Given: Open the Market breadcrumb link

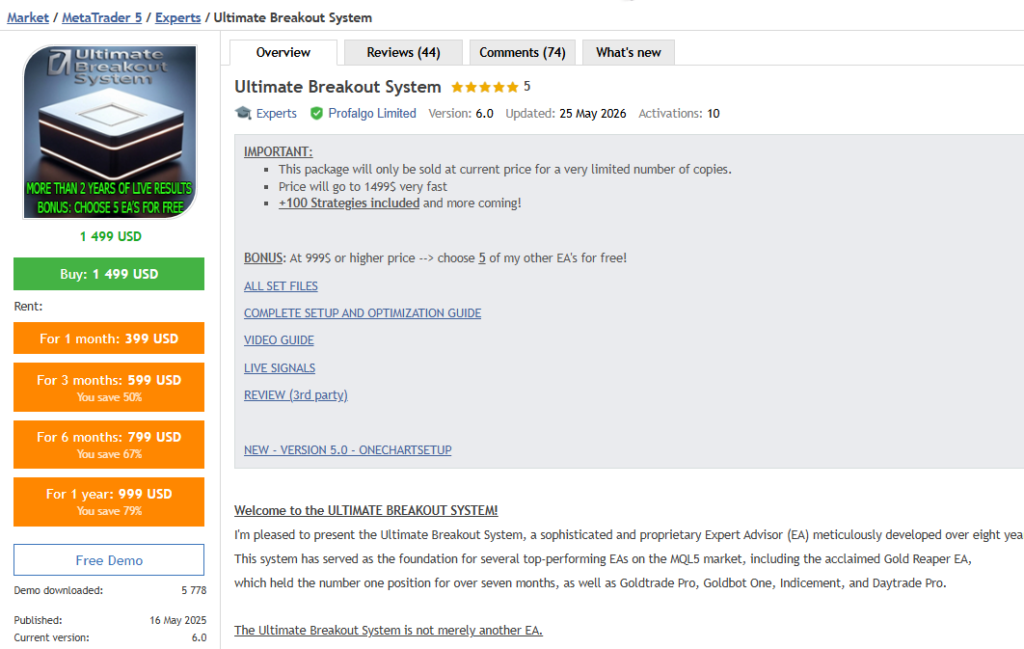Looking at the screenshot, I should [27, 18].
